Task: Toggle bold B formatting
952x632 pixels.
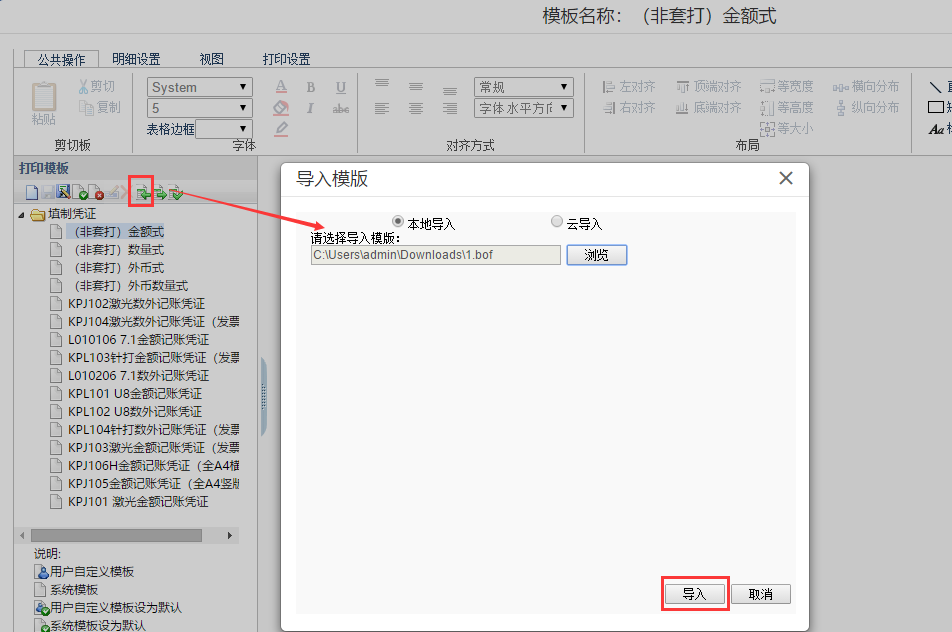Action: point(311,87)
